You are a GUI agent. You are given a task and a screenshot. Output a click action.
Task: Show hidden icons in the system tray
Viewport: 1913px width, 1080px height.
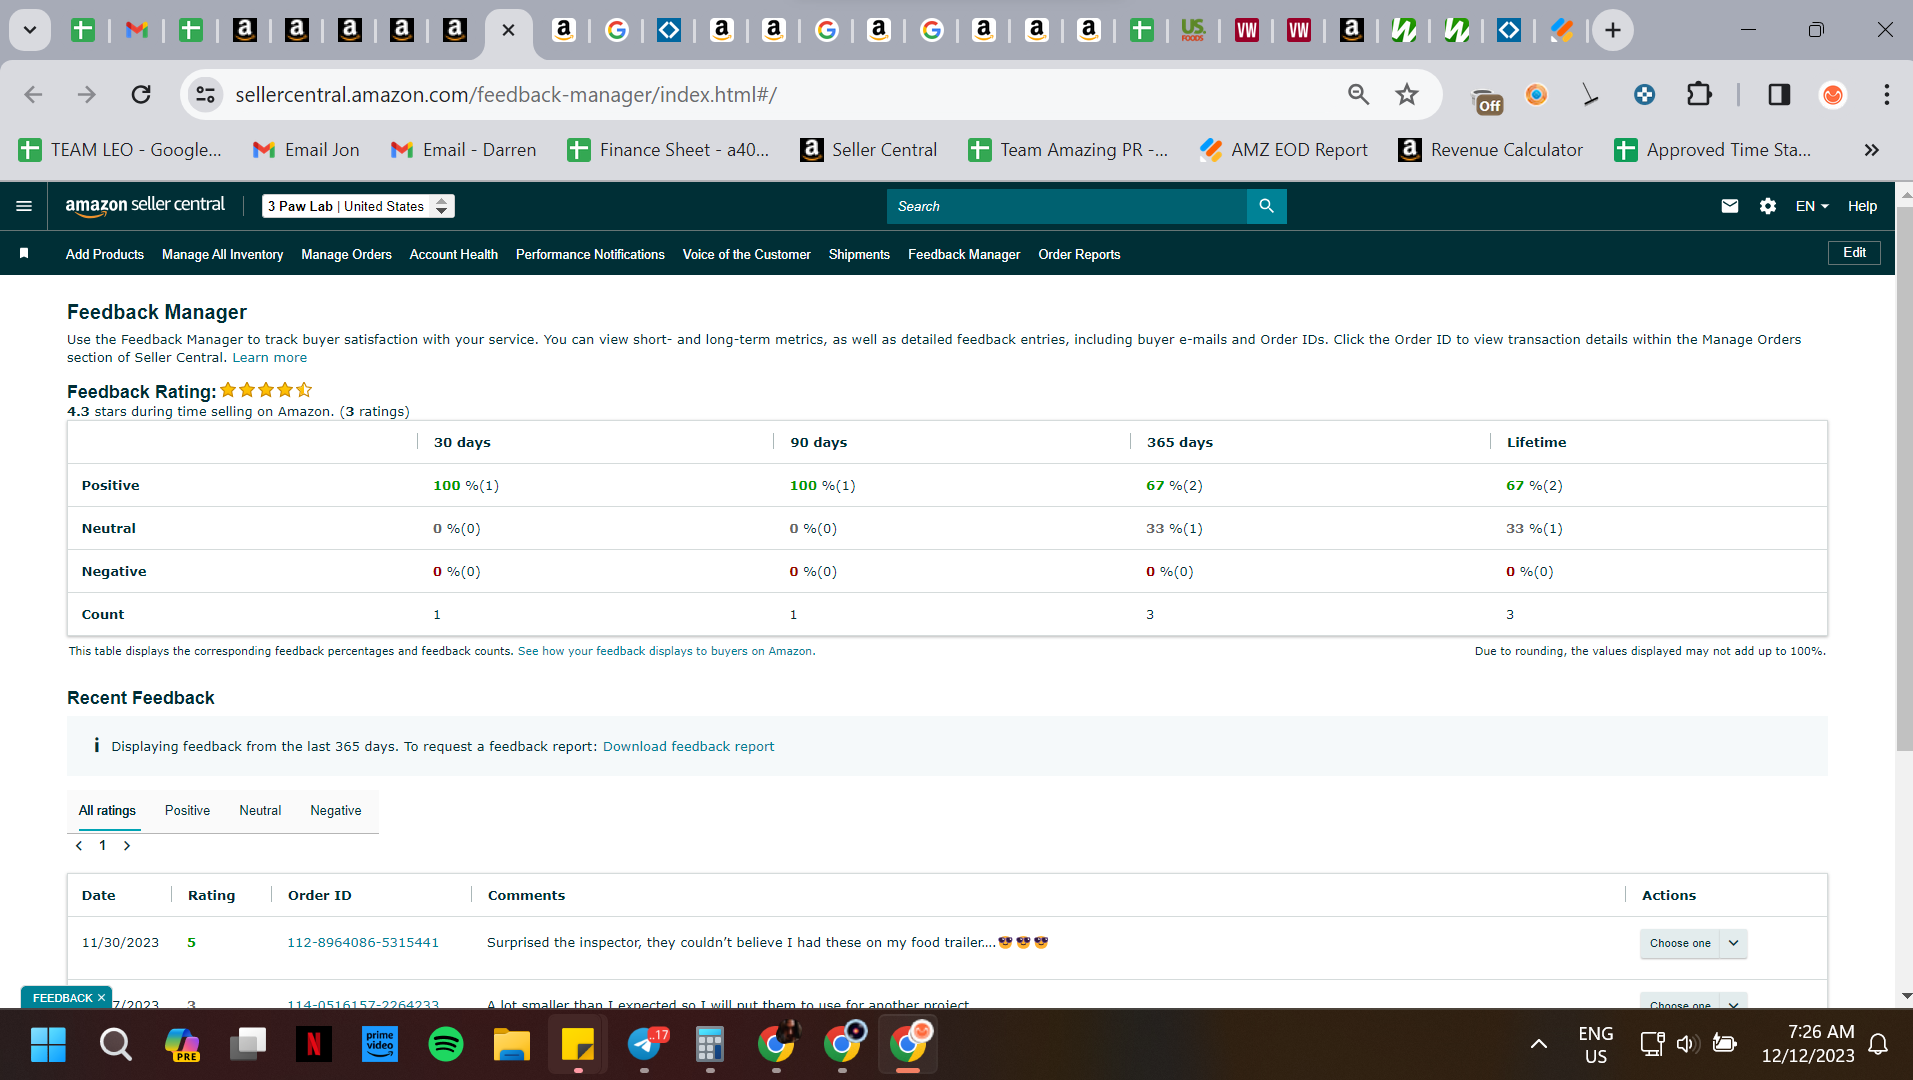[x=1538, y=1044]
